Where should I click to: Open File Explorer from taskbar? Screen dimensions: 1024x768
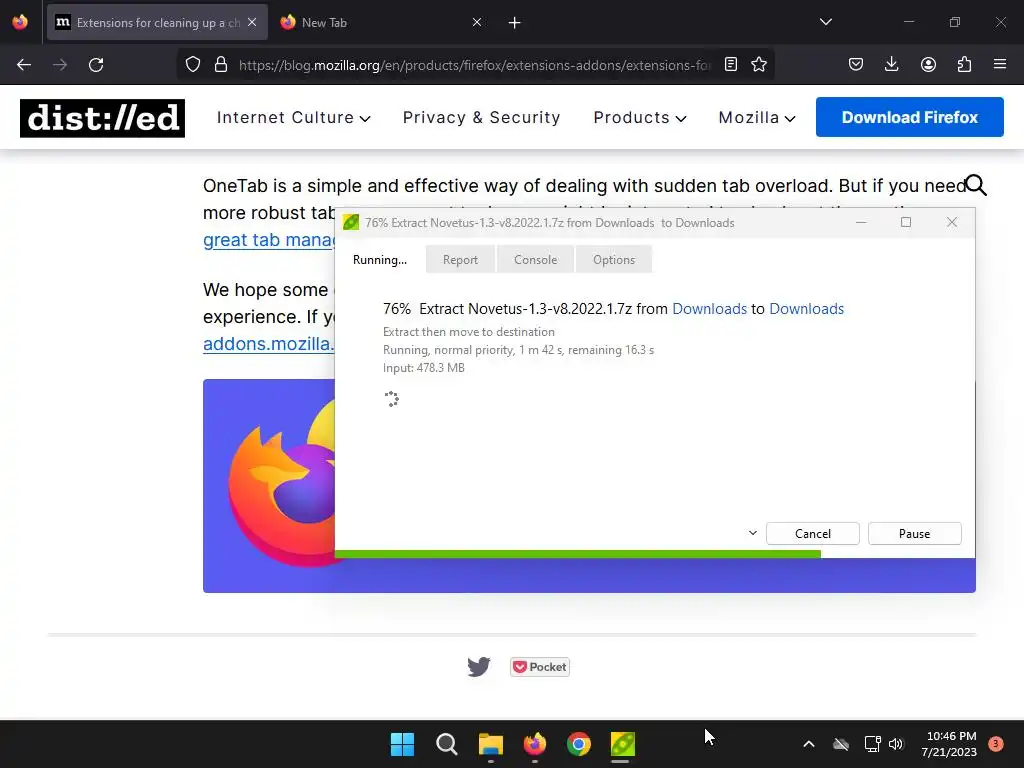point(490,744)
